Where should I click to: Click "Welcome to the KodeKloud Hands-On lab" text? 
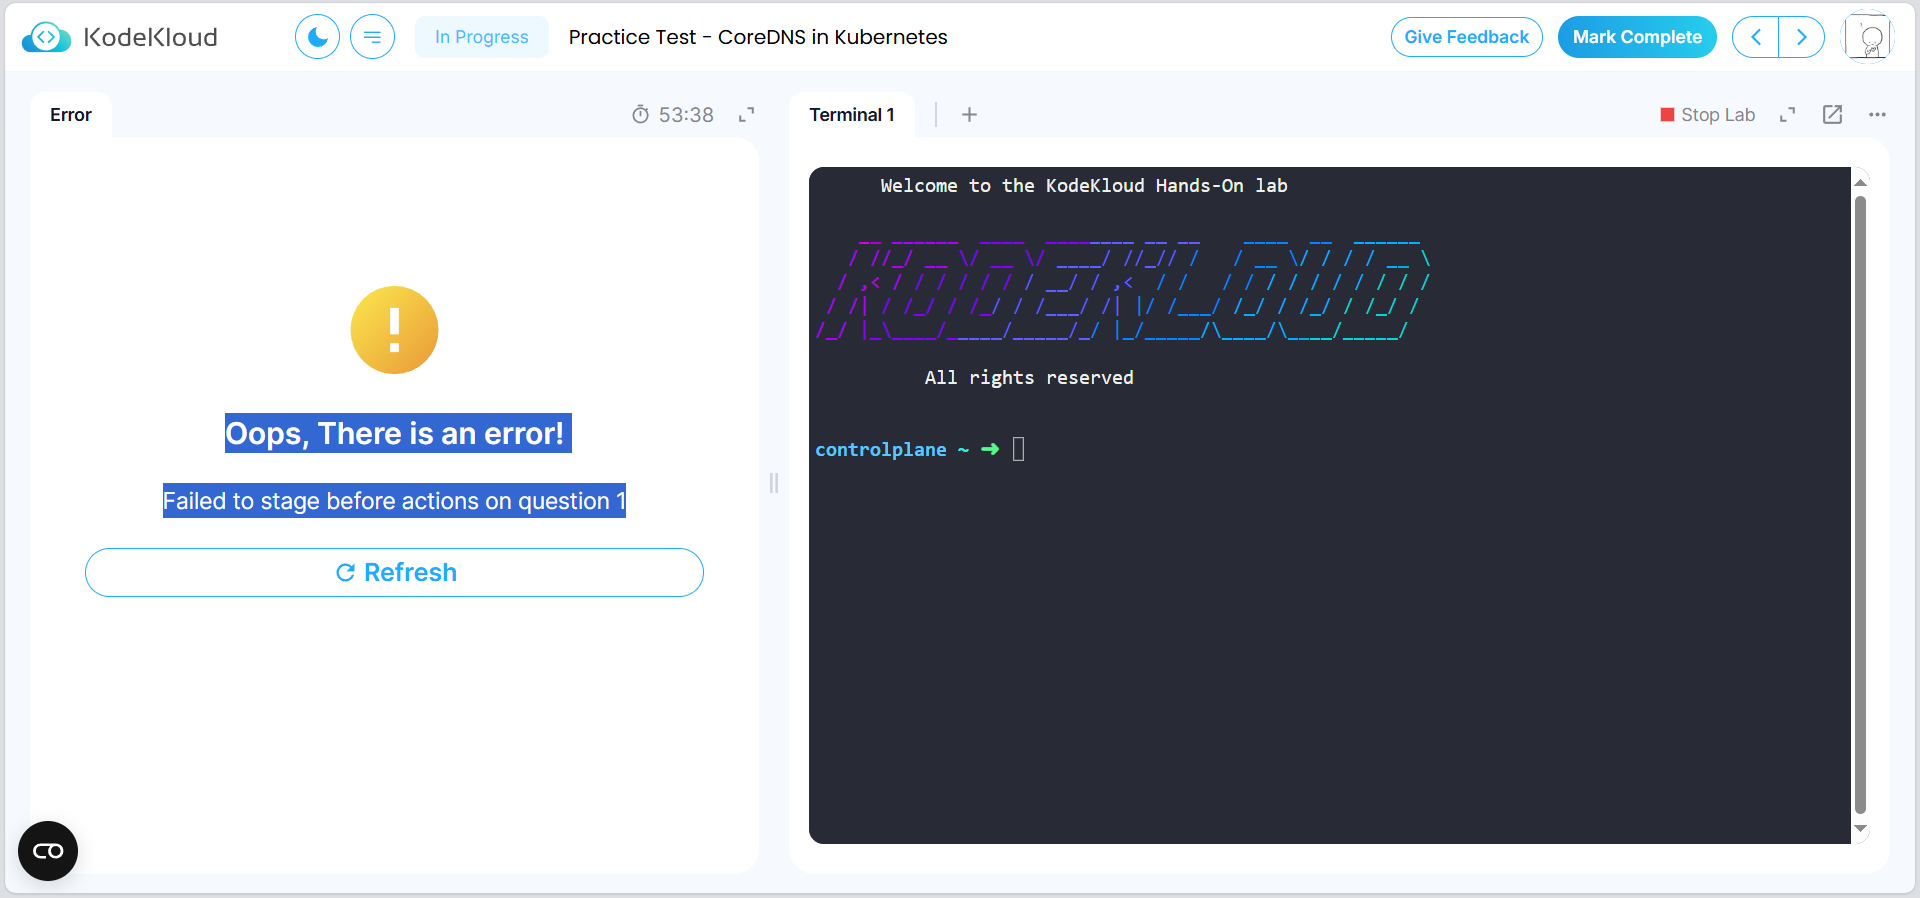point(1084,186)
